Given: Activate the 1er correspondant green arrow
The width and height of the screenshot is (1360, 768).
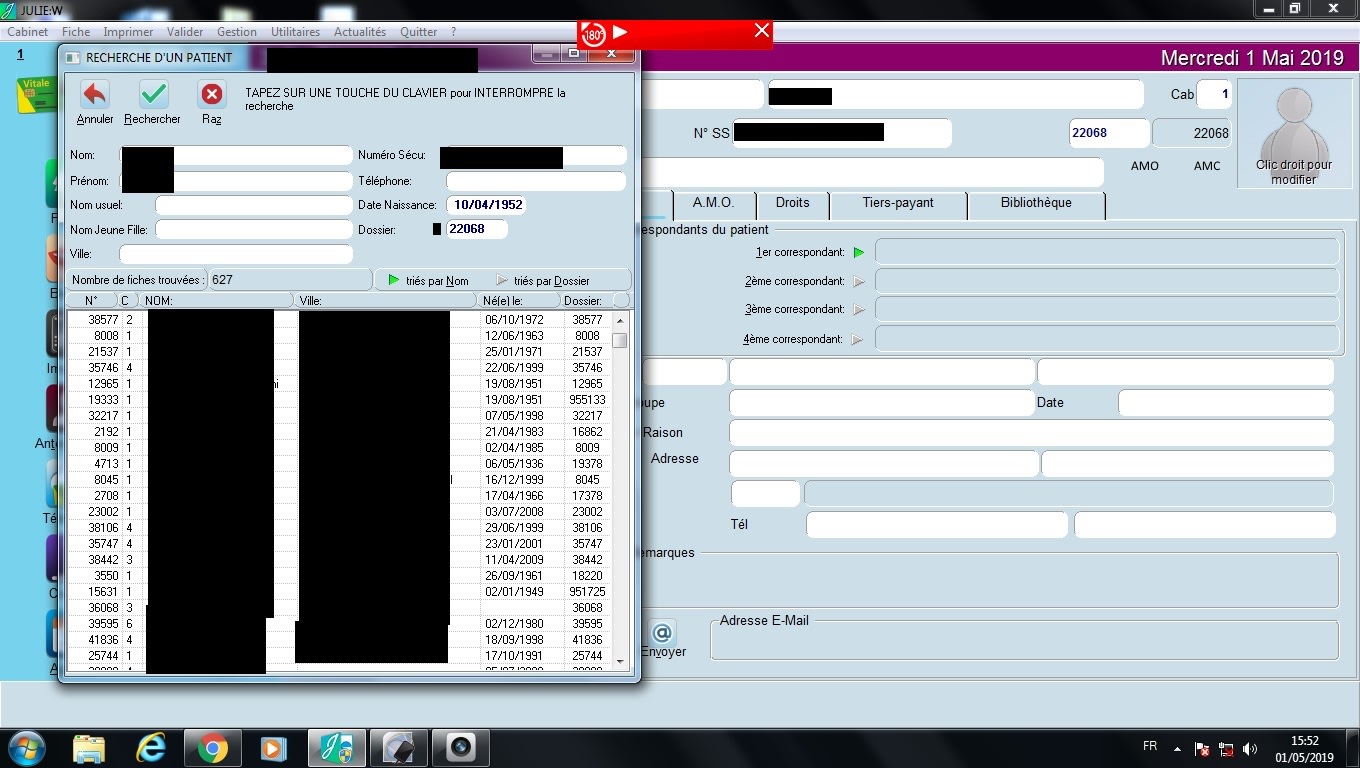Looking at the screenshot, I should [x=859, y=253].
